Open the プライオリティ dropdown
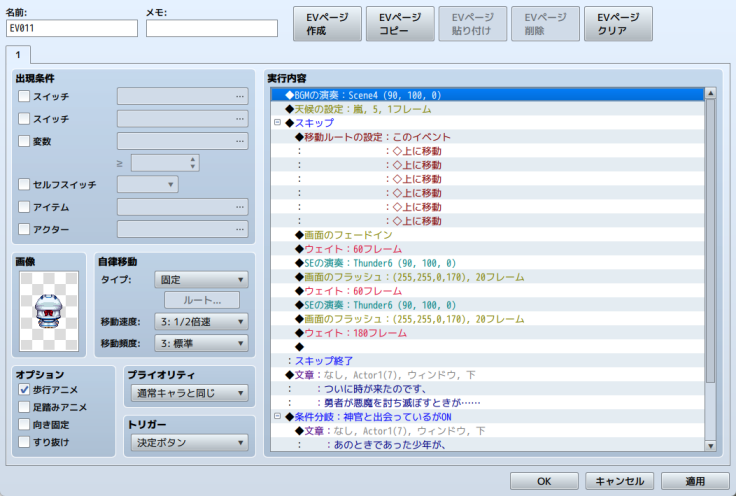 click(189, 392)
